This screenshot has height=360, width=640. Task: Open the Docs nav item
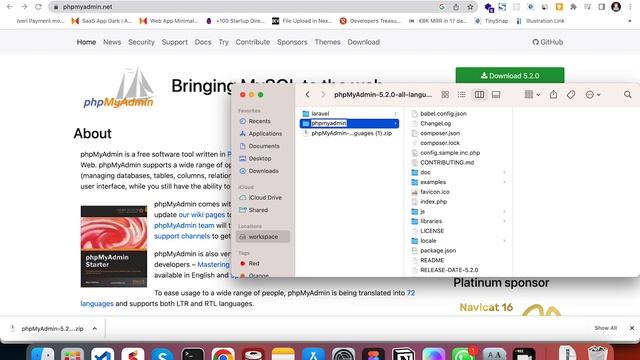click(203, 42)
